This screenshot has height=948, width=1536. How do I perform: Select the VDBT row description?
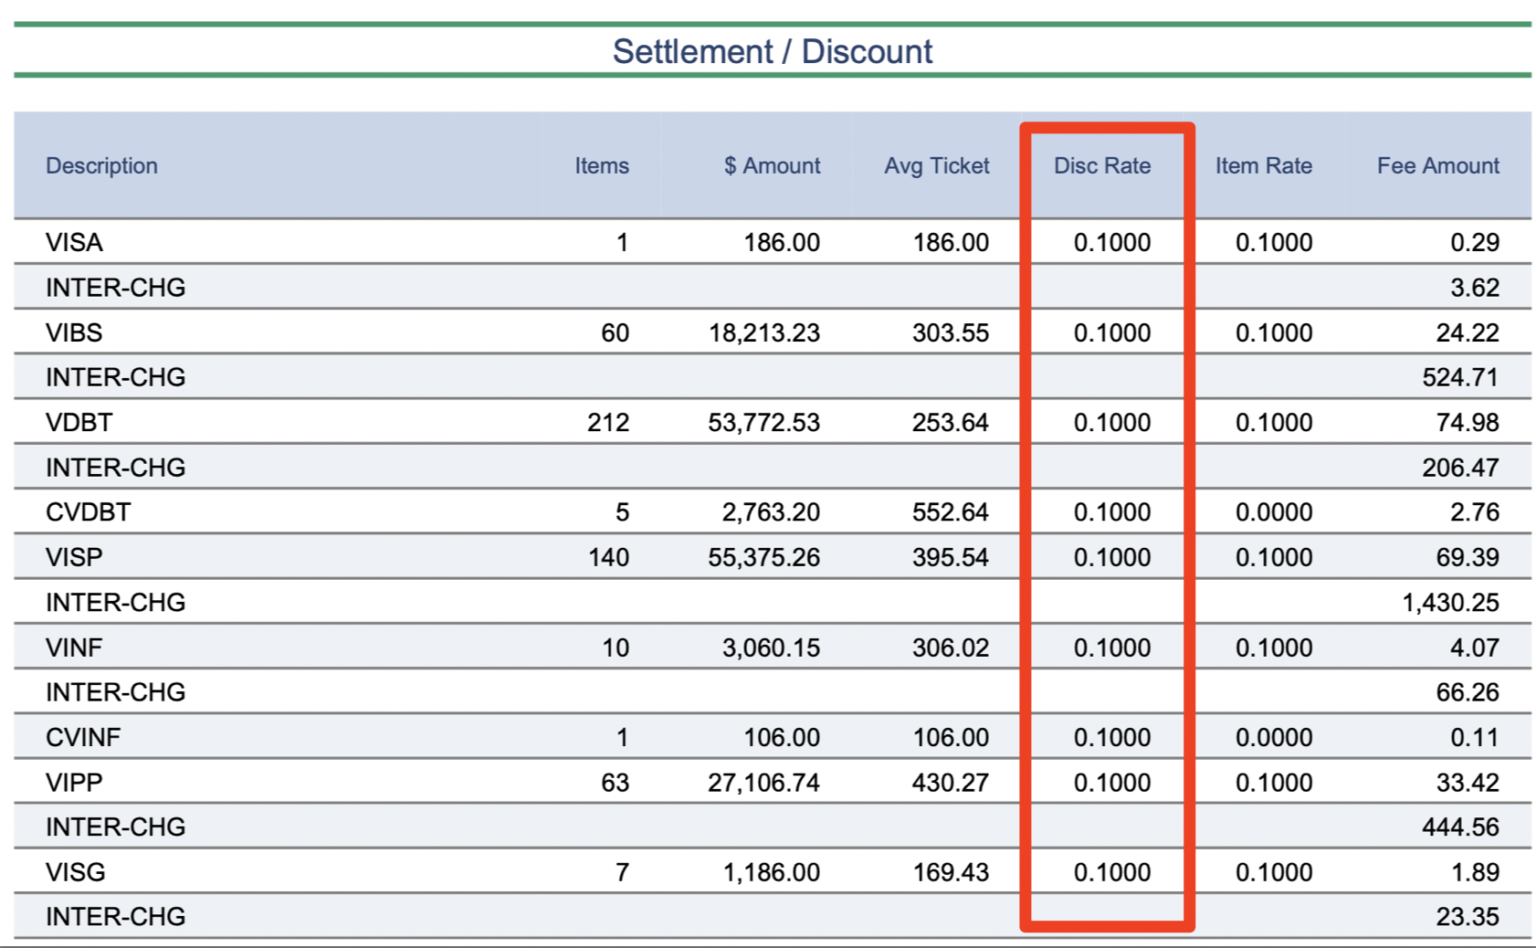pos(79,423)
